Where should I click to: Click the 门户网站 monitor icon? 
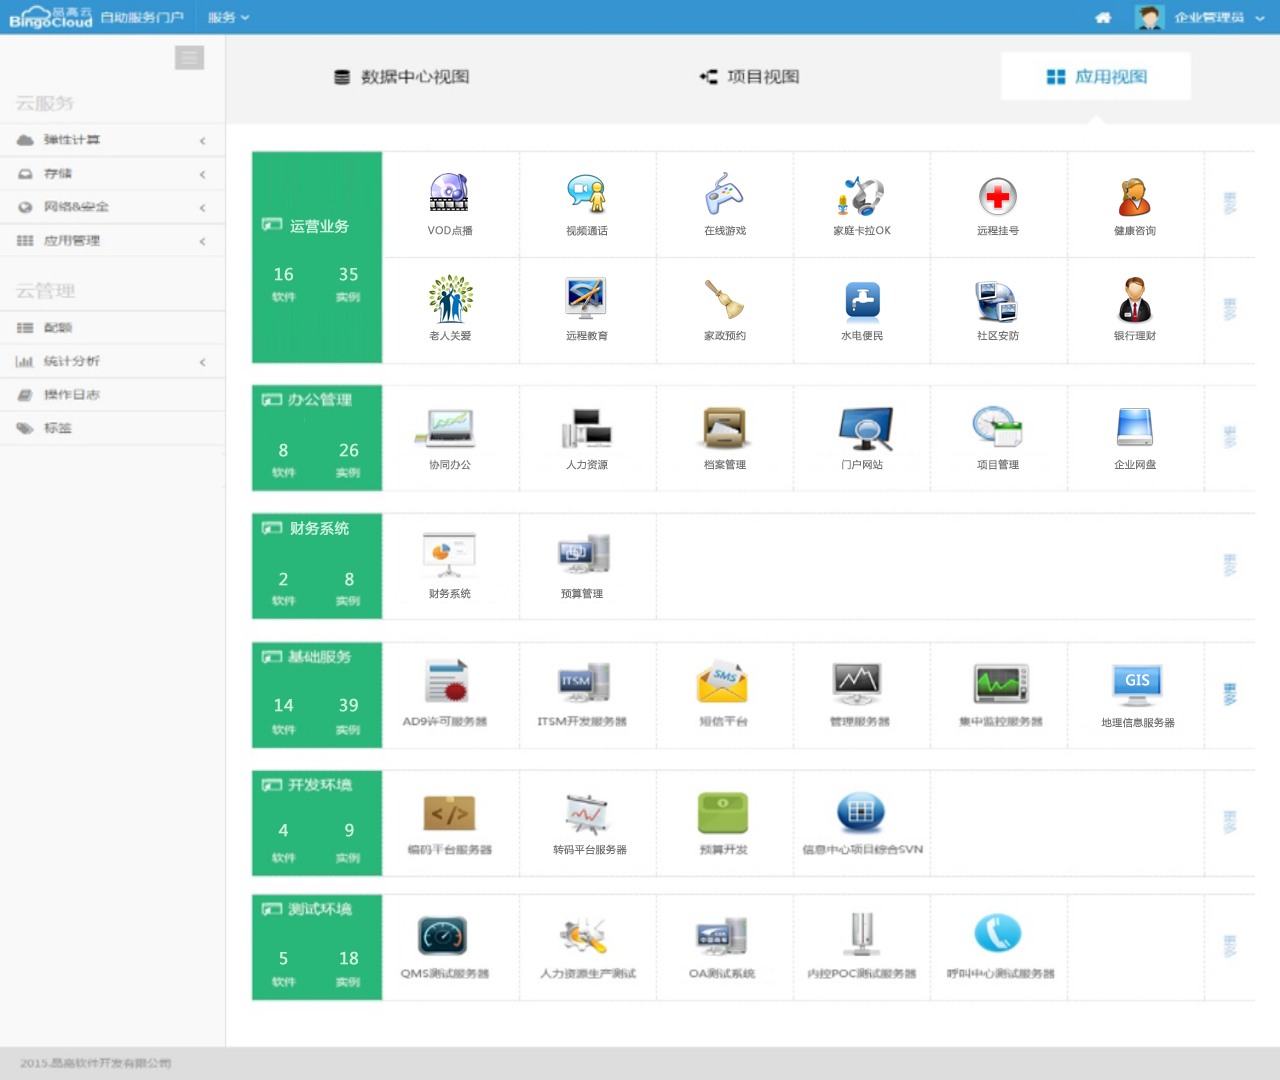(865, 428)
